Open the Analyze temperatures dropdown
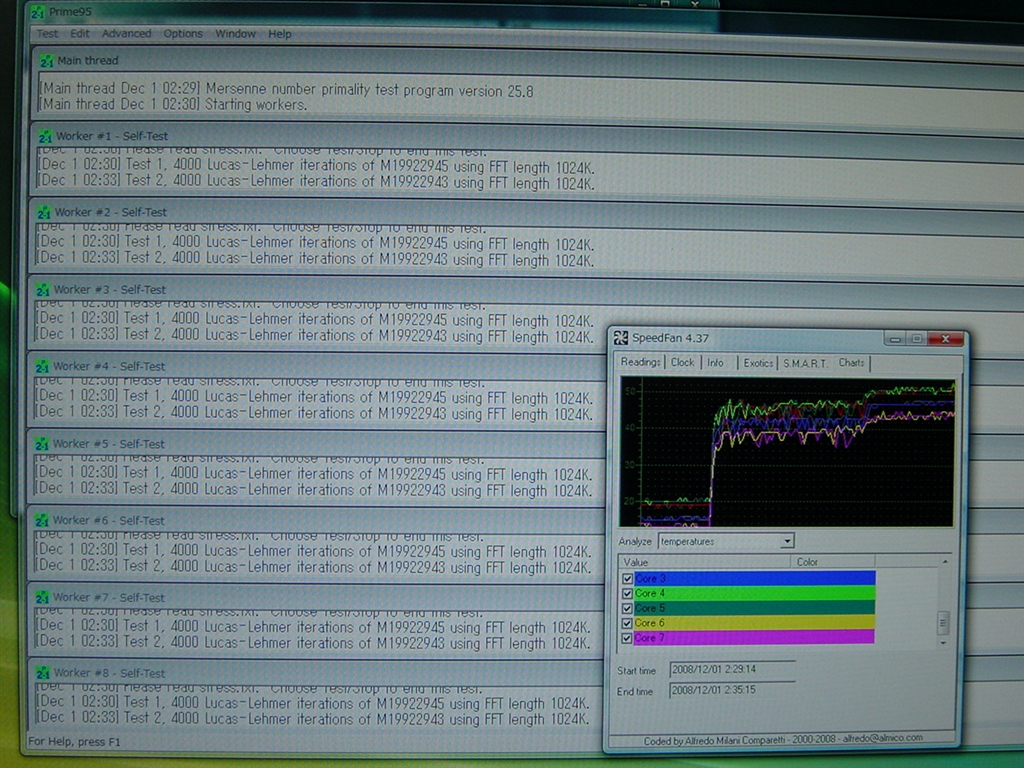Viewport: 1024px width, 768px height. click(x=788, y=541)
